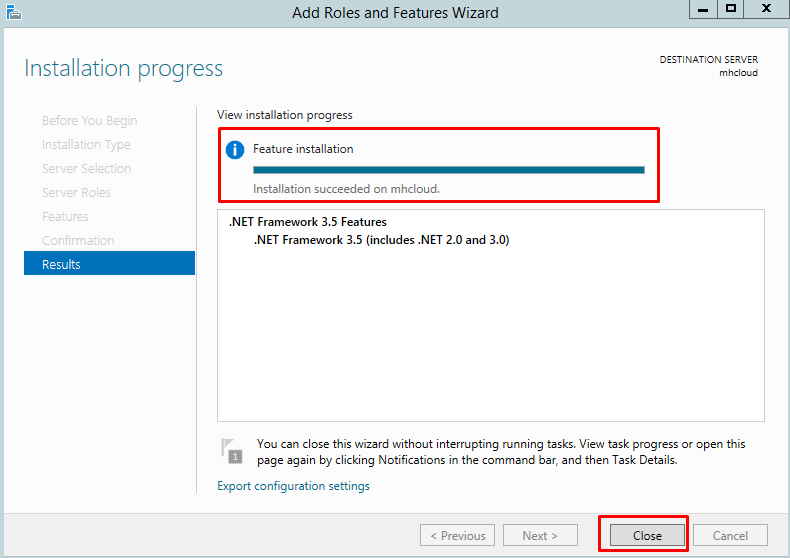Maximize the wizard window
Screen dimensions: 790x558
click(x=731, y=9)
